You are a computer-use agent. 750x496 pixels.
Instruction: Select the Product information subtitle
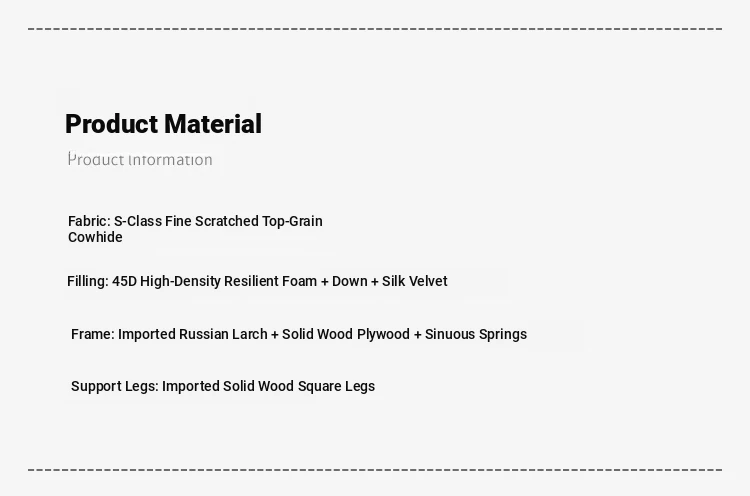point(140,160)
